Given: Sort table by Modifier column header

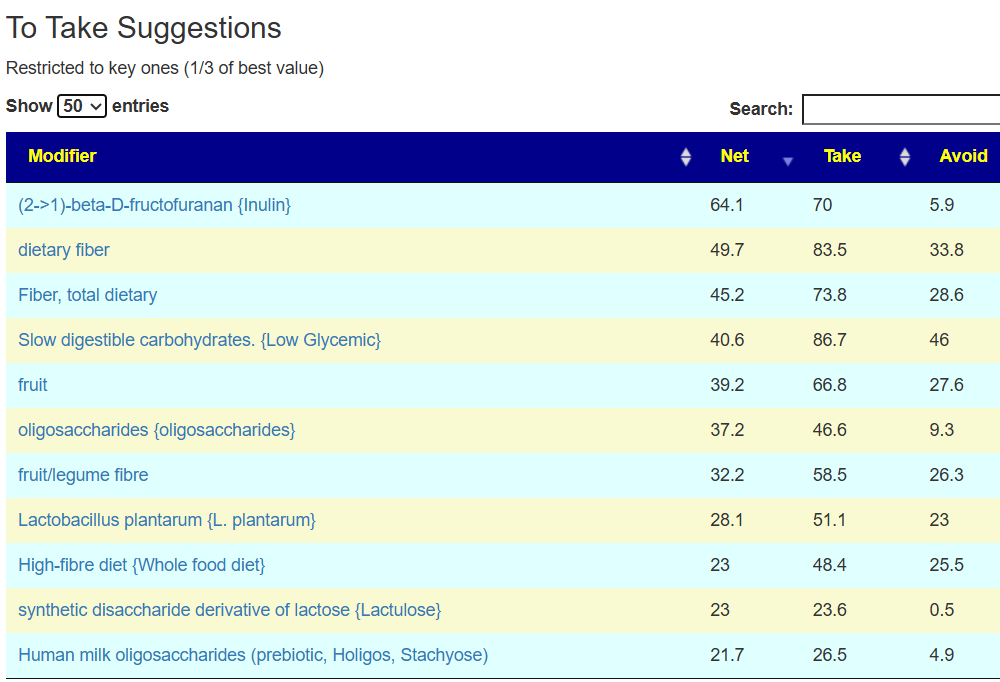Looking at the screenshot, I should pos(62,156).
